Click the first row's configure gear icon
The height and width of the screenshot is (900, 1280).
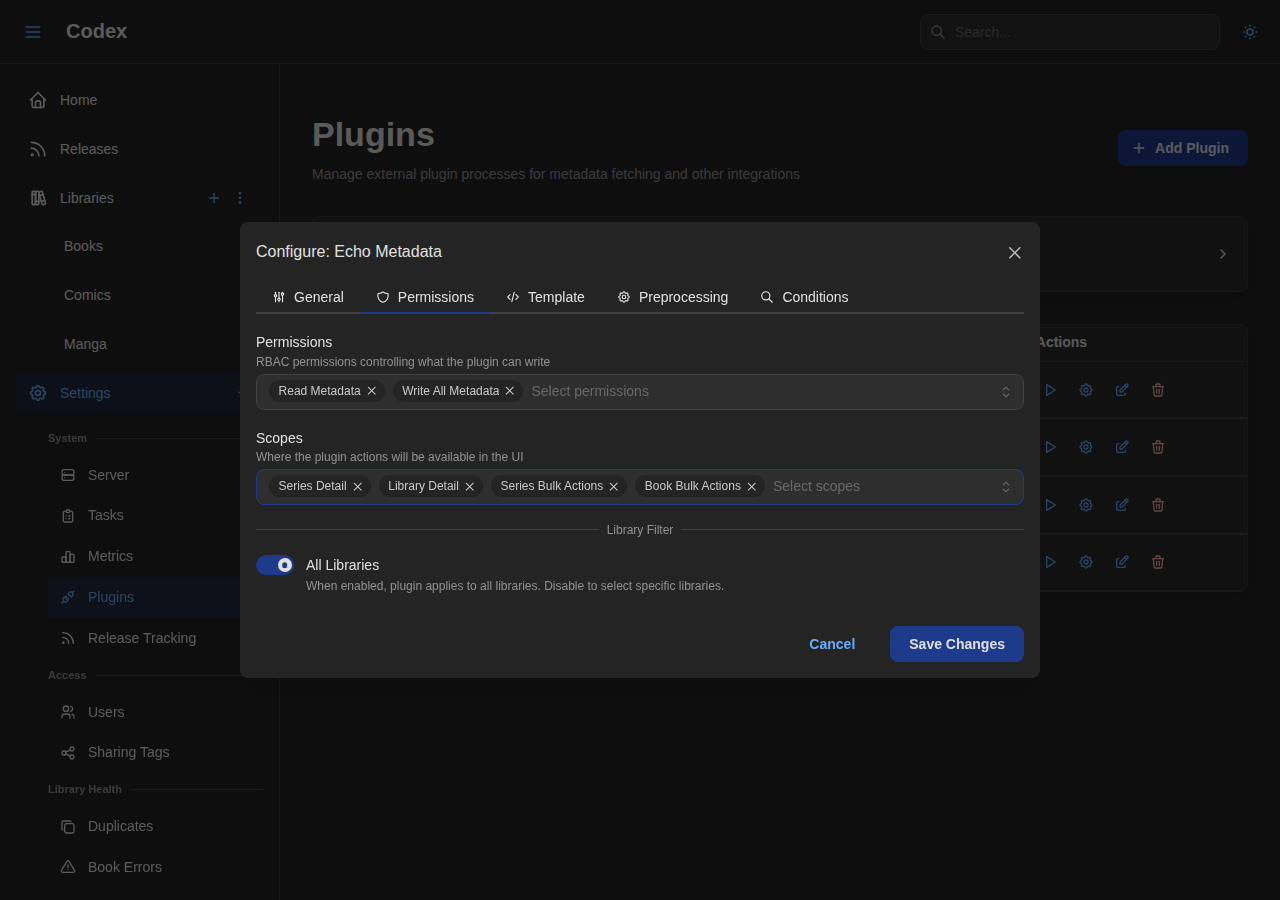pos(1086,390)
